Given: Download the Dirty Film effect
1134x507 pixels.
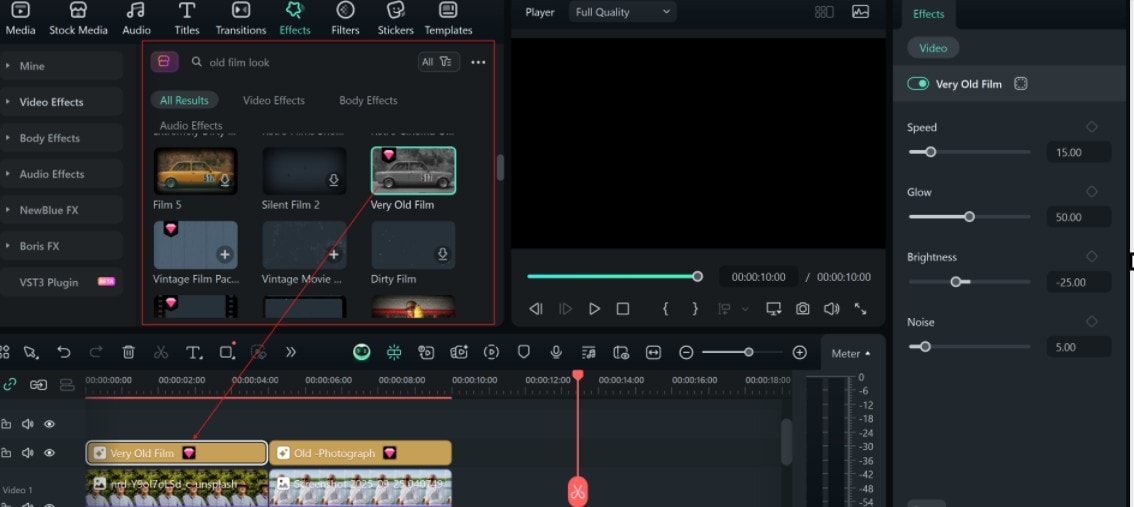Looking at the screenshot, I should pyautogui.click(x=442, y=255).
